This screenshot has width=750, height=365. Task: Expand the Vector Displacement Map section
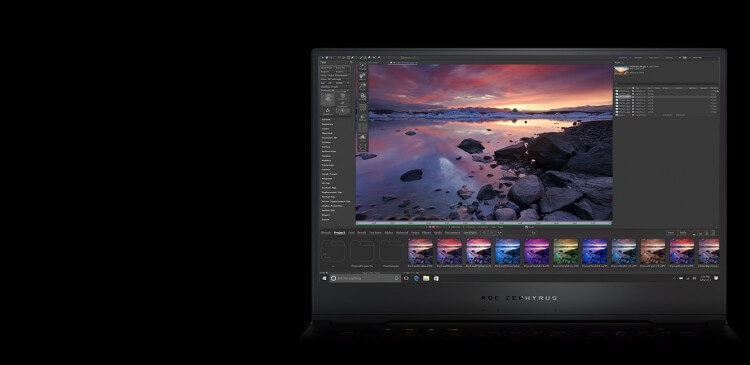coord(336,201)
